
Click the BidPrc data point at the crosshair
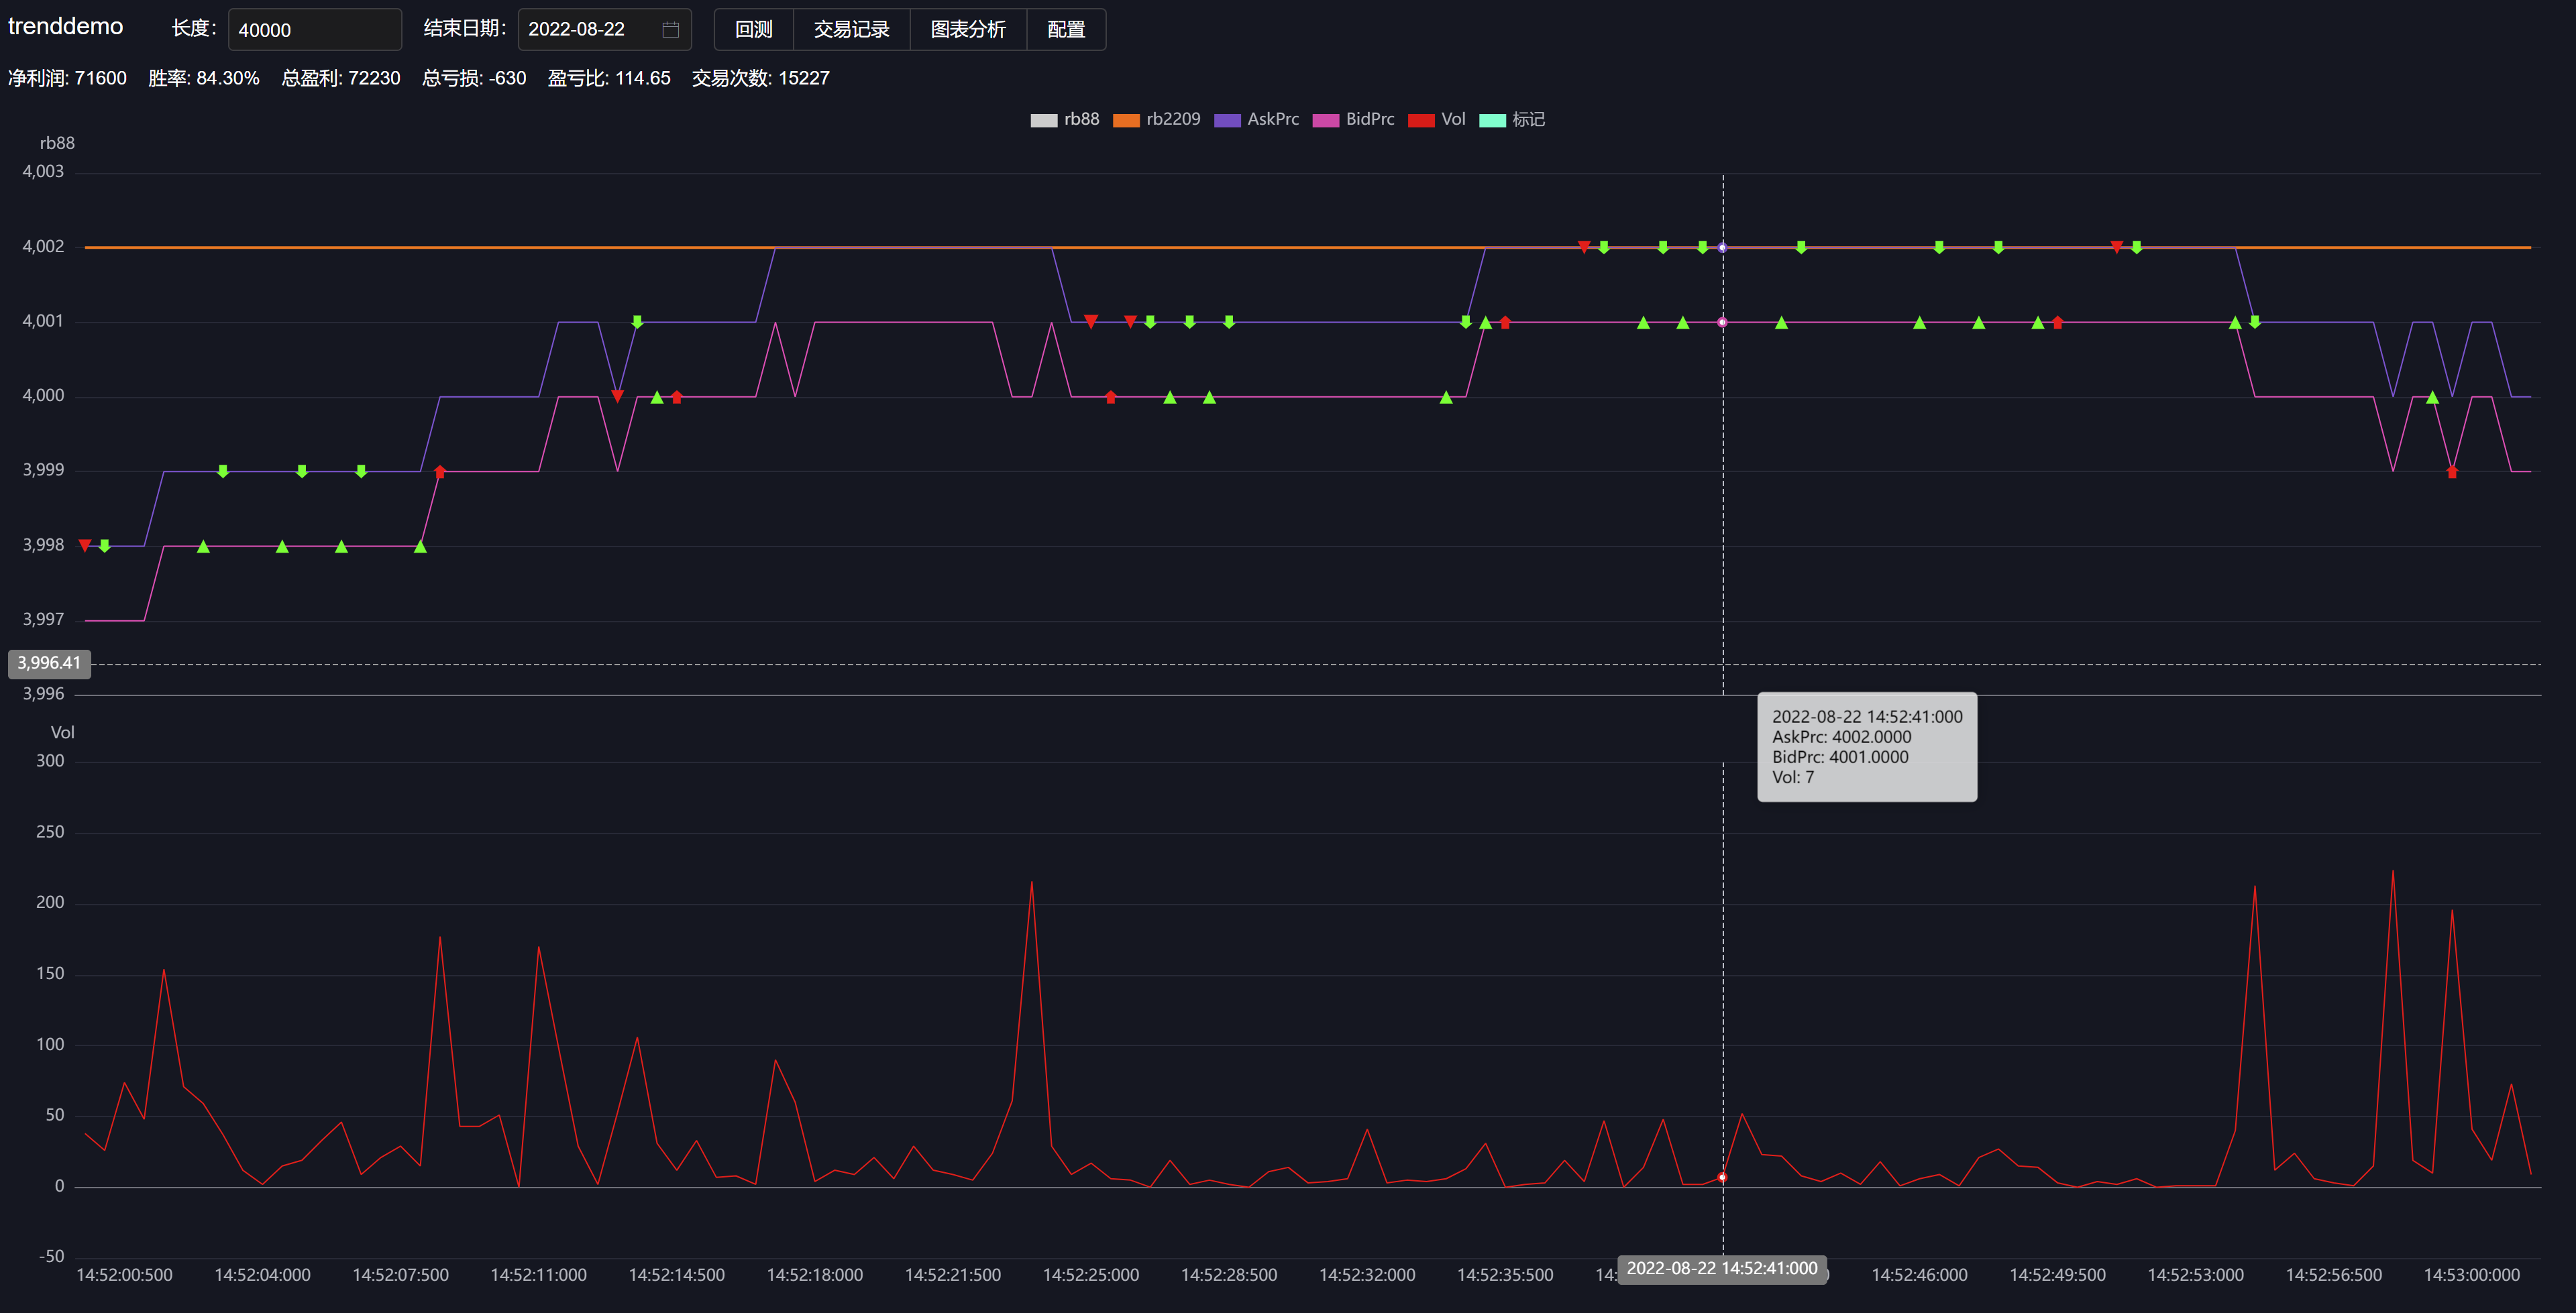point(1722,322)
